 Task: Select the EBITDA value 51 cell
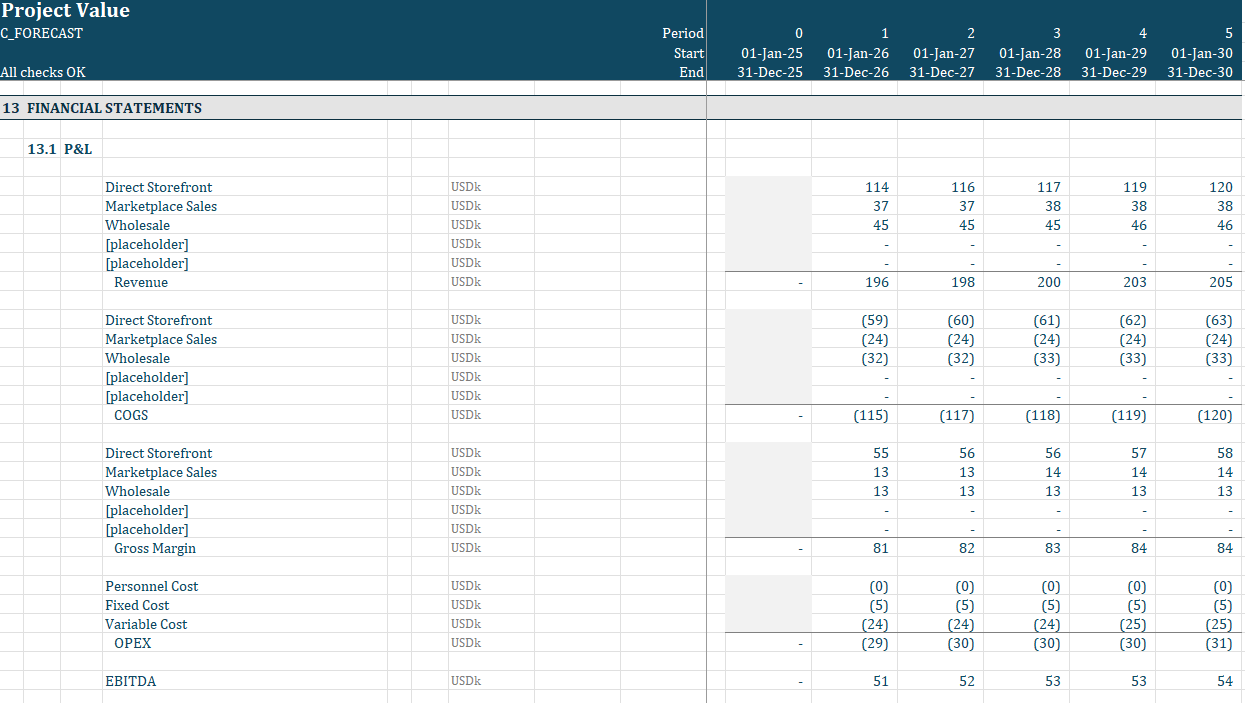click(868, 681)
